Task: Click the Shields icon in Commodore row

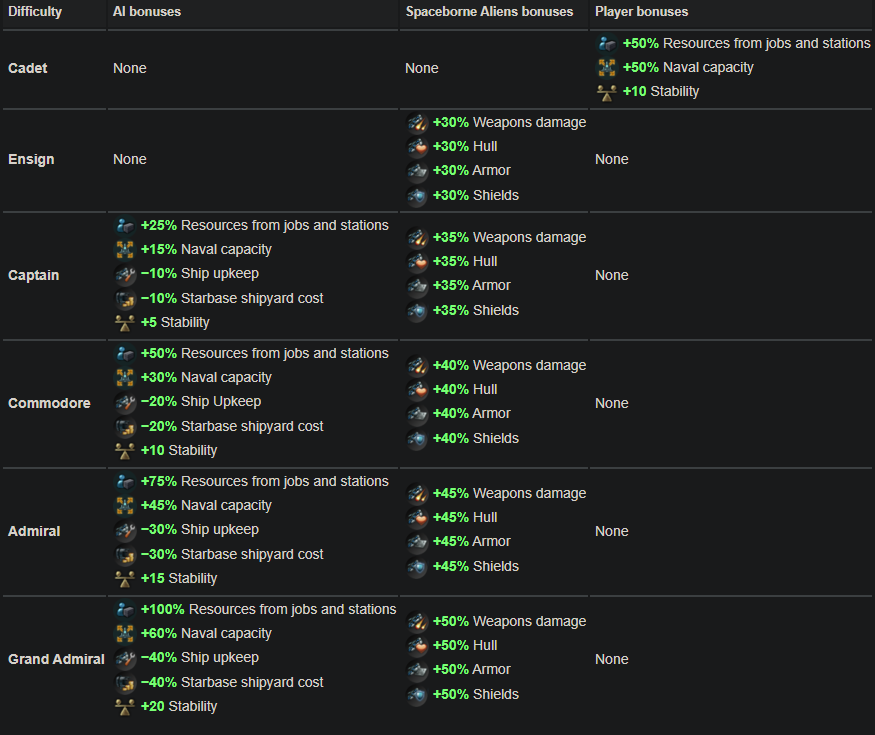Action: pyautogui.click(x=415, y=438)
